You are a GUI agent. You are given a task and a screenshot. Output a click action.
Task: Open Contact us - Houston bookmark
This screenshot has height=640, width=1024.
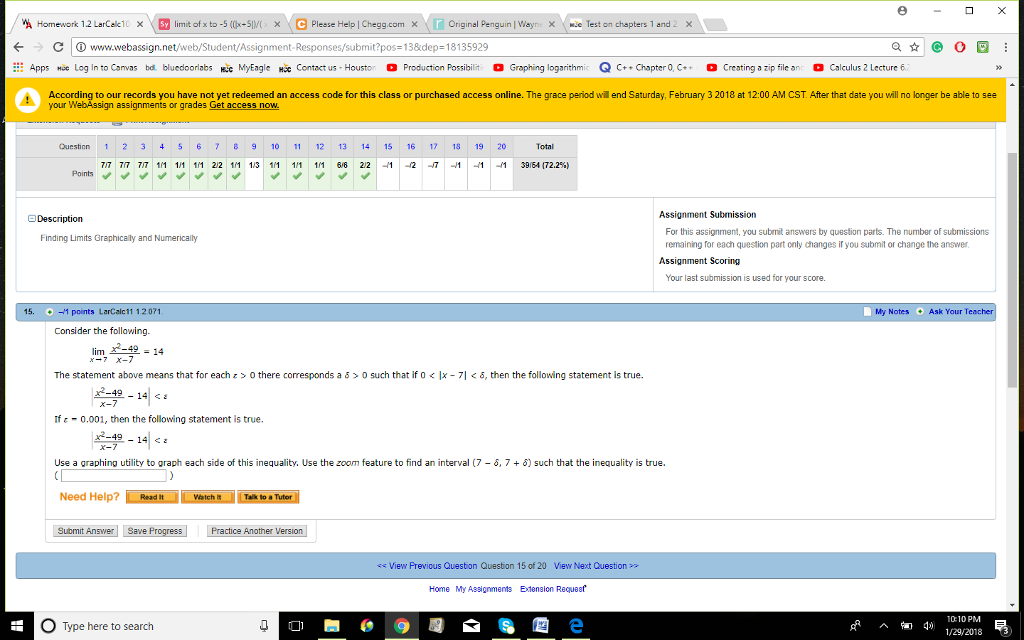click(x=328, y=67)
